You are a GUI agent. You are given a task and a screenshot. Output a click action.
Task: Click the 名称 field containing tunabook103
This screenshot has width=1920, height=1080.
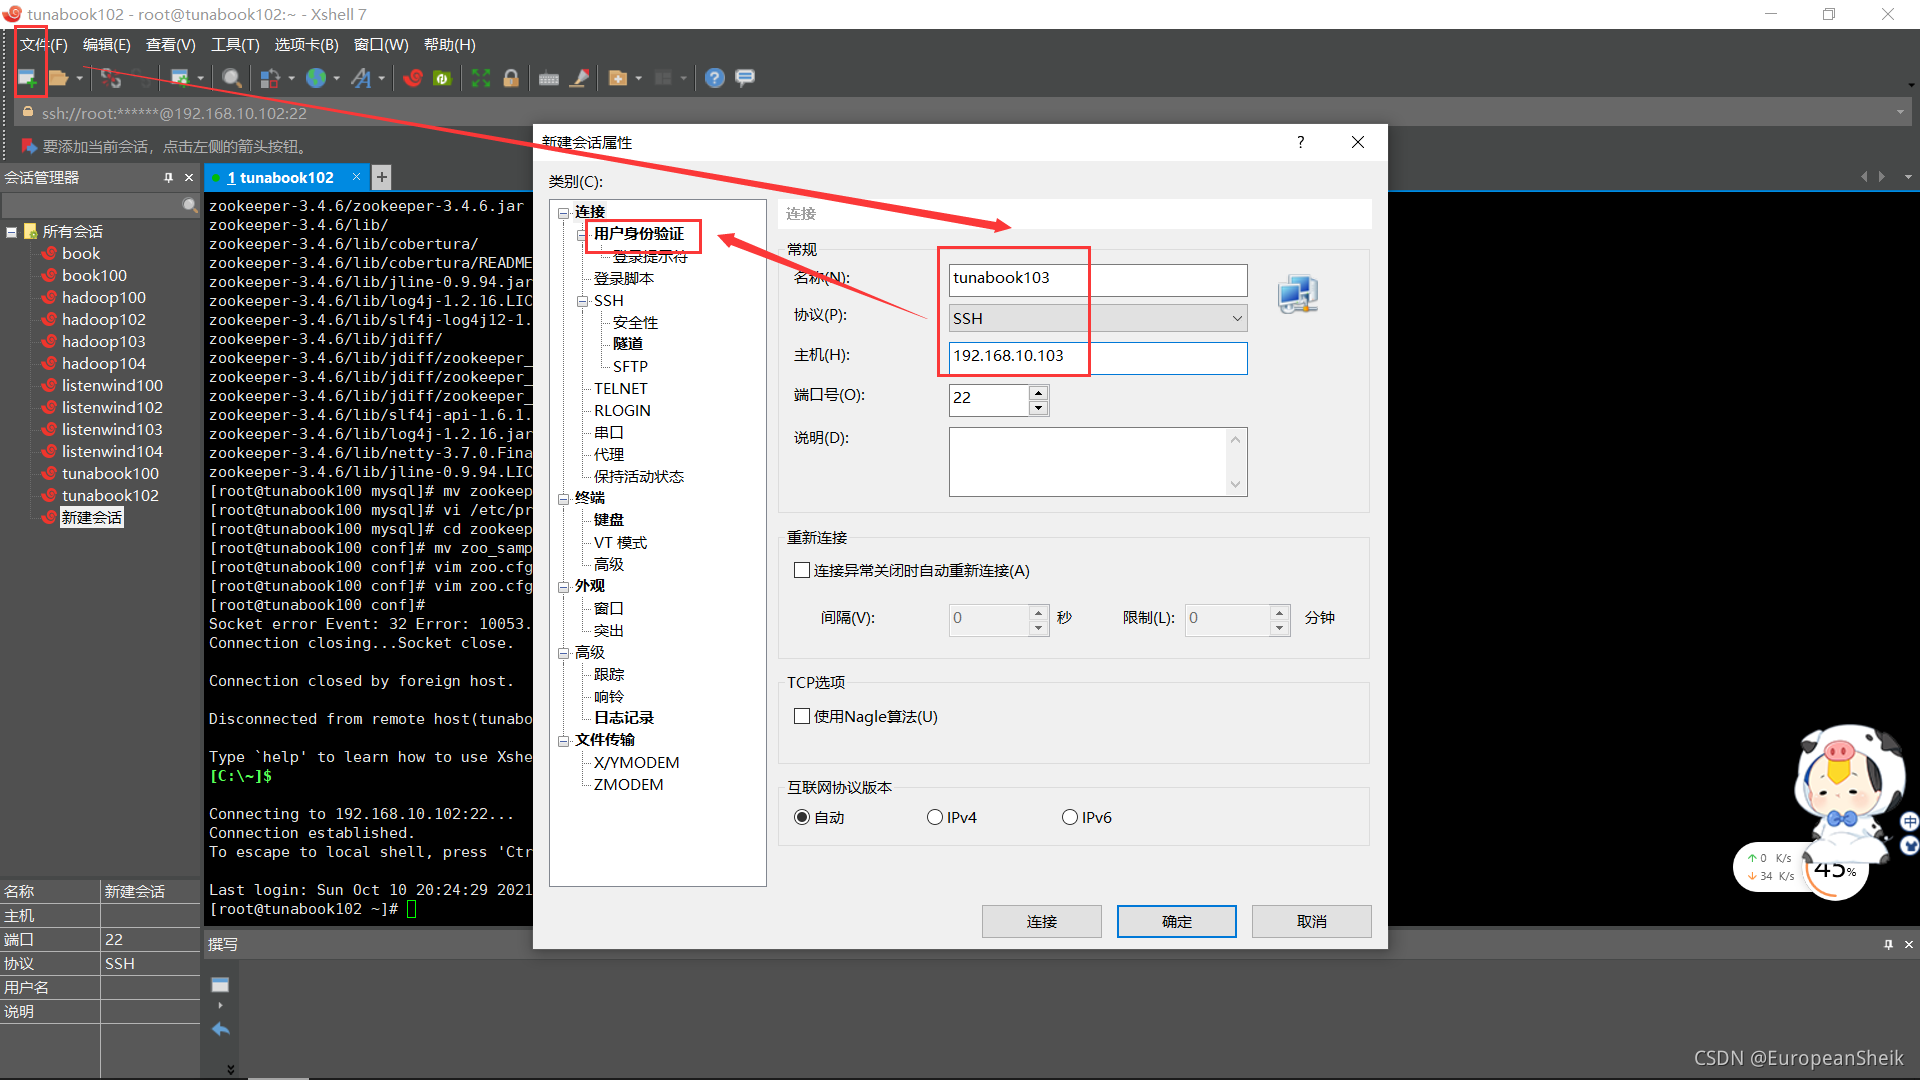[x=1097, y=279]
